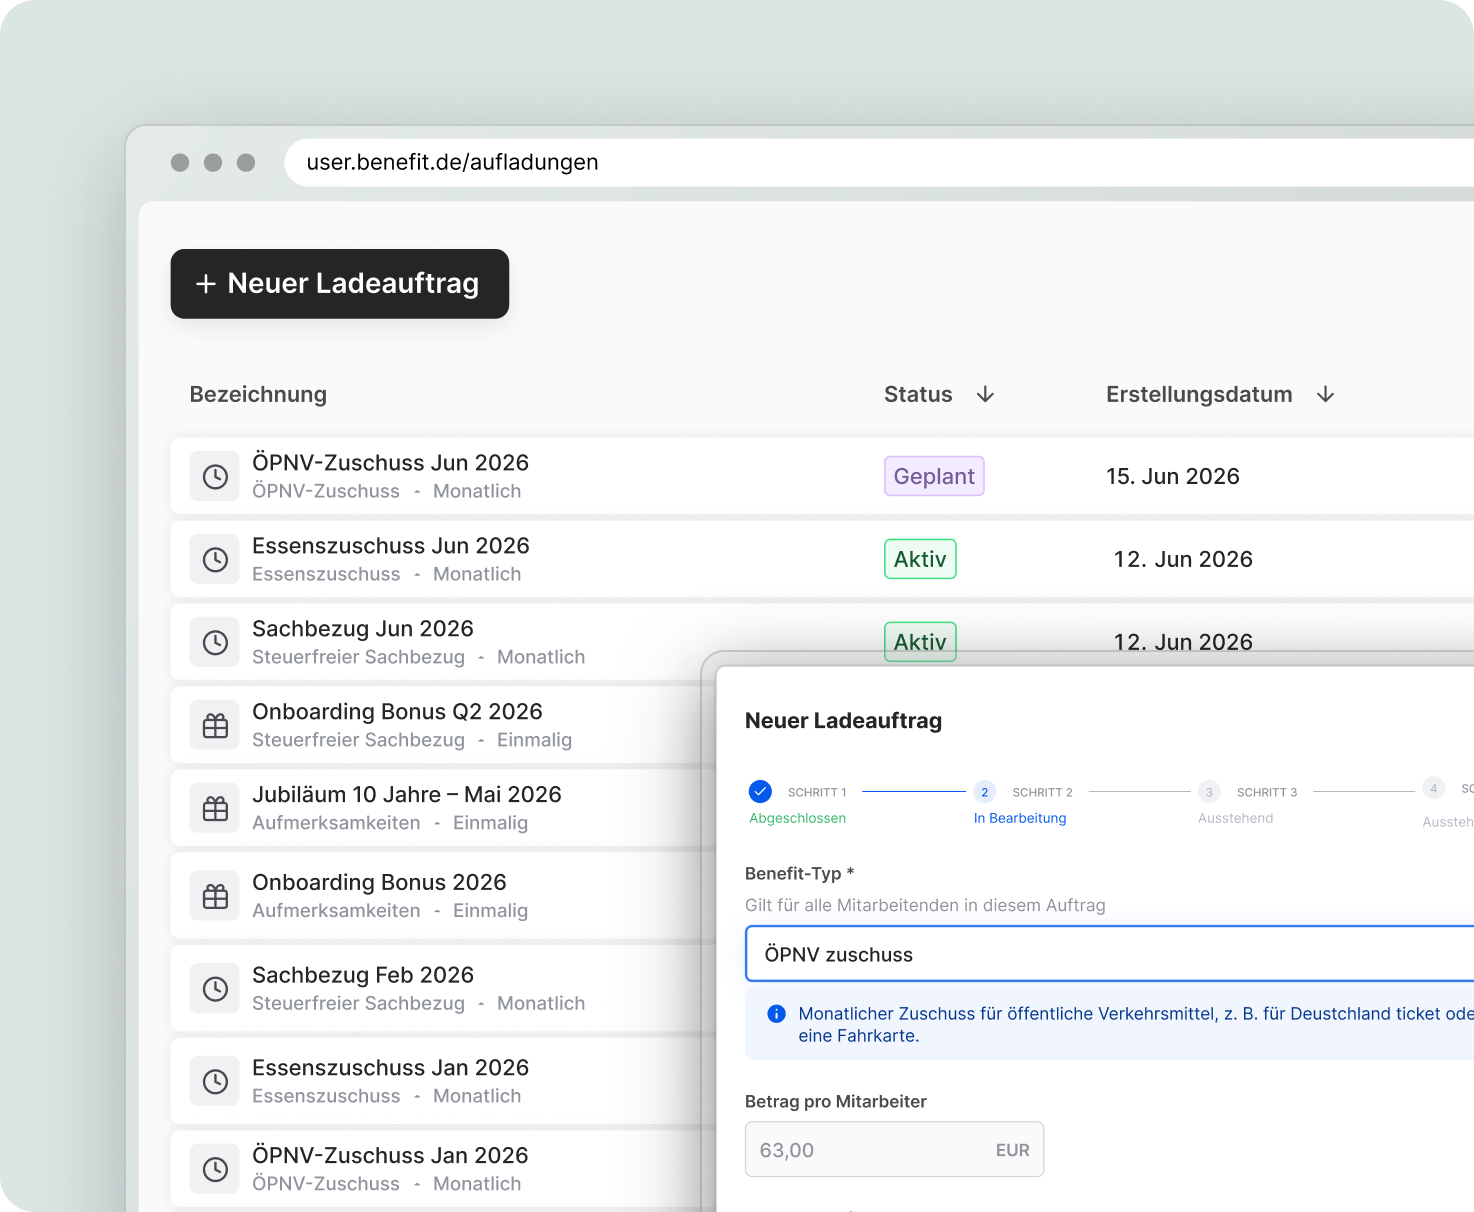Click the clock icon beside Sachbezug Jun 2026
Viewport: 1474px width, 1212px height.
point(215,643)
